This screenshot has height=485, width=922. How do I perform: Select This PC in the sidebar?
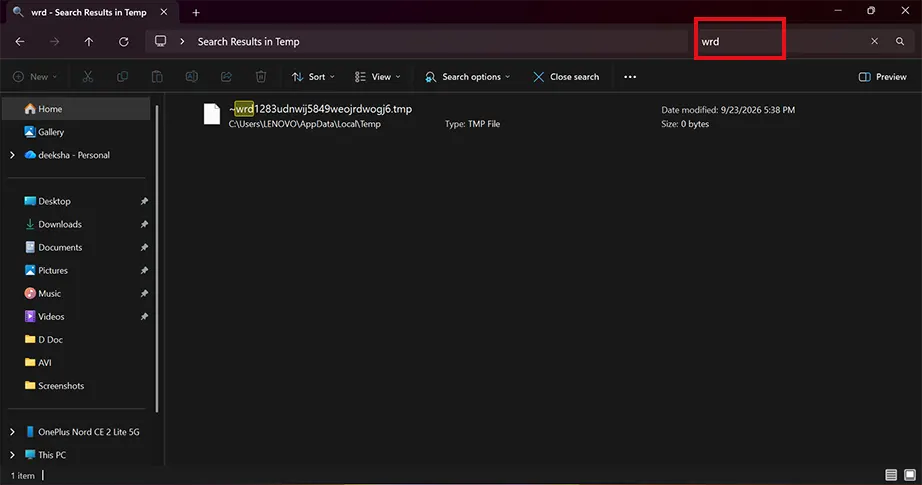click(45, 455)
